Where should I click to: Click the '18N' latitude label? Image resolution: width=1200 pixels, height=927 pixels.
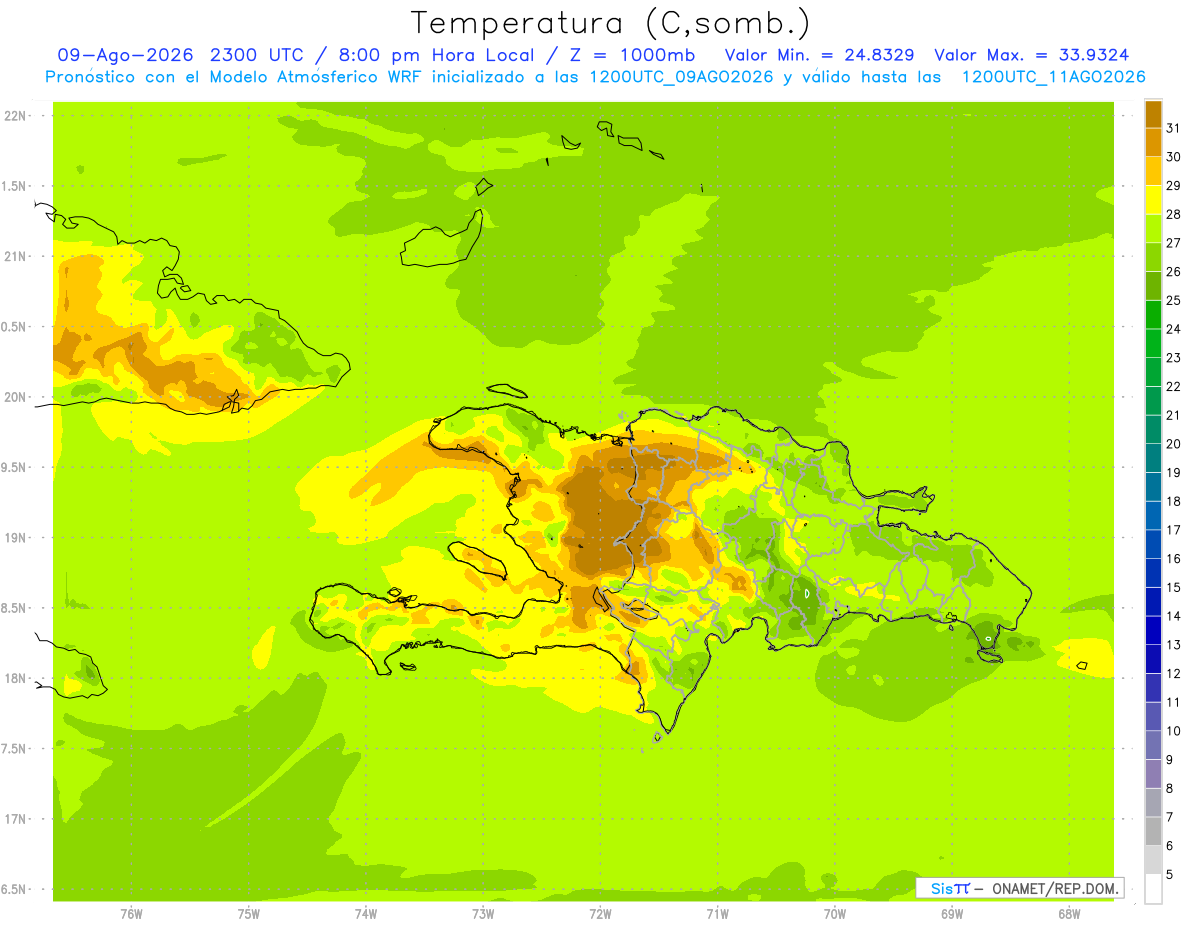click(15, 678)
